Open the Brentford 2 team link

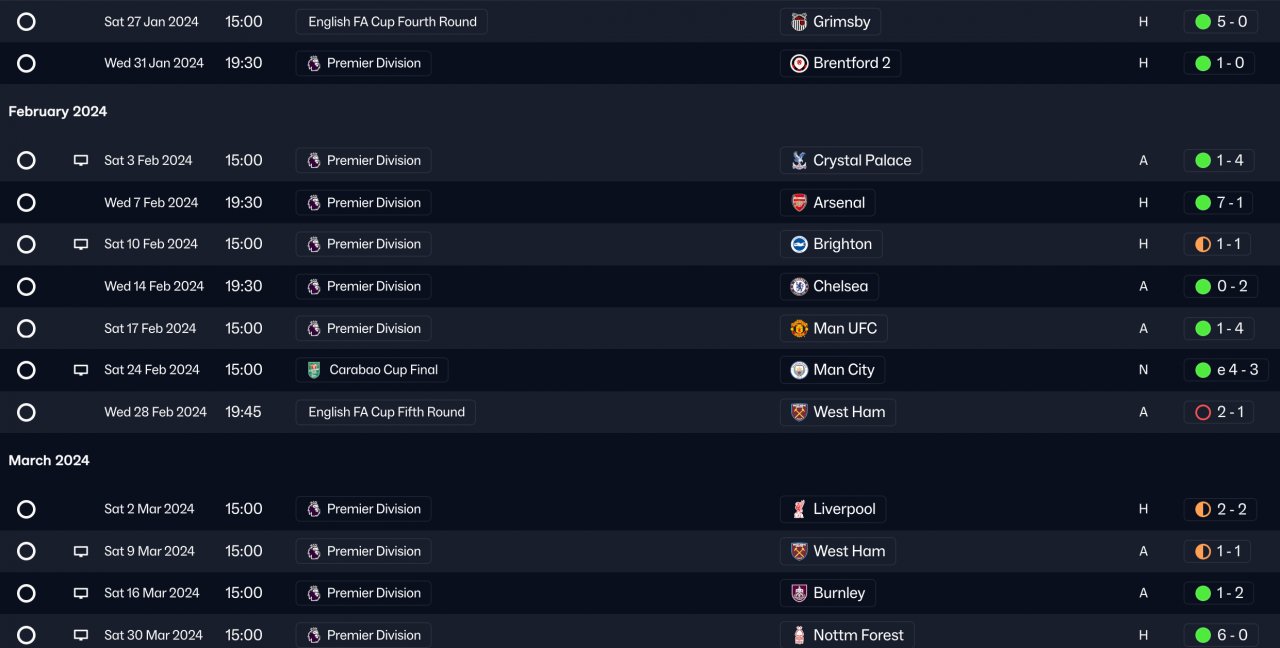click(x=840, y=63)
